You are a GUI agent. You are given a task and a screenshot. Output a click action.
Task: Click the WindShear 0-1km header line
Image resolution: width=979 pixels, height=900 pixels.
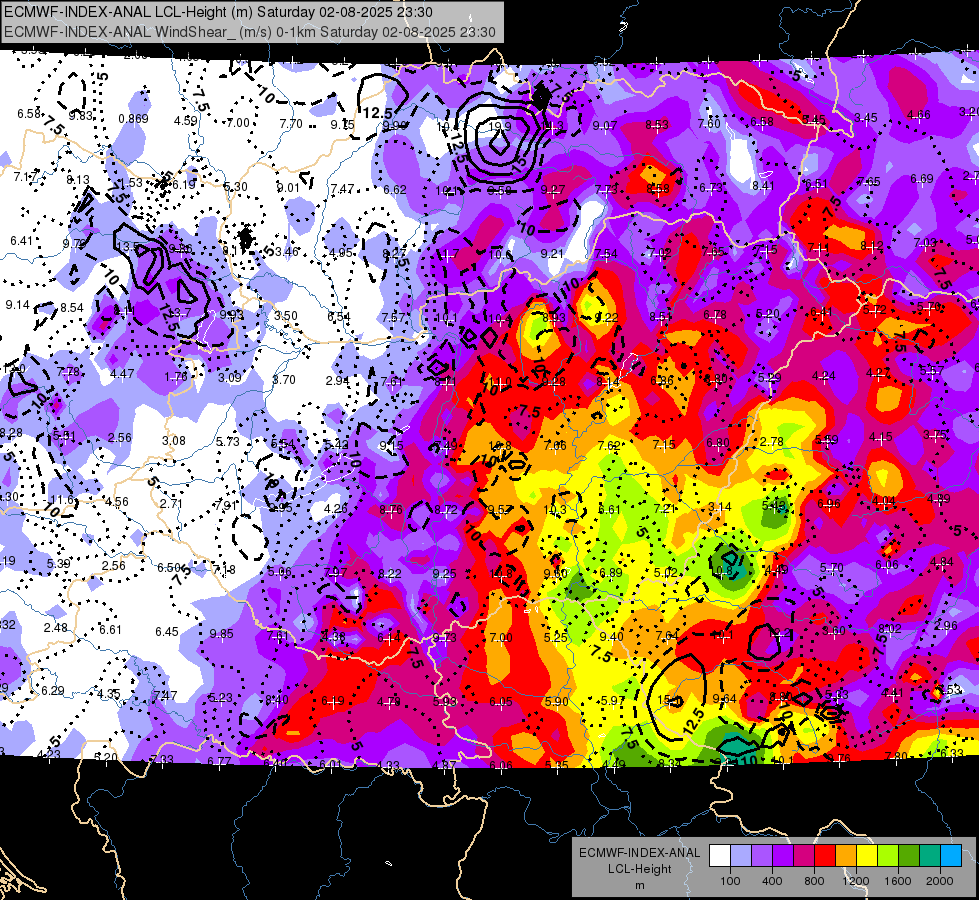(250, 32)
